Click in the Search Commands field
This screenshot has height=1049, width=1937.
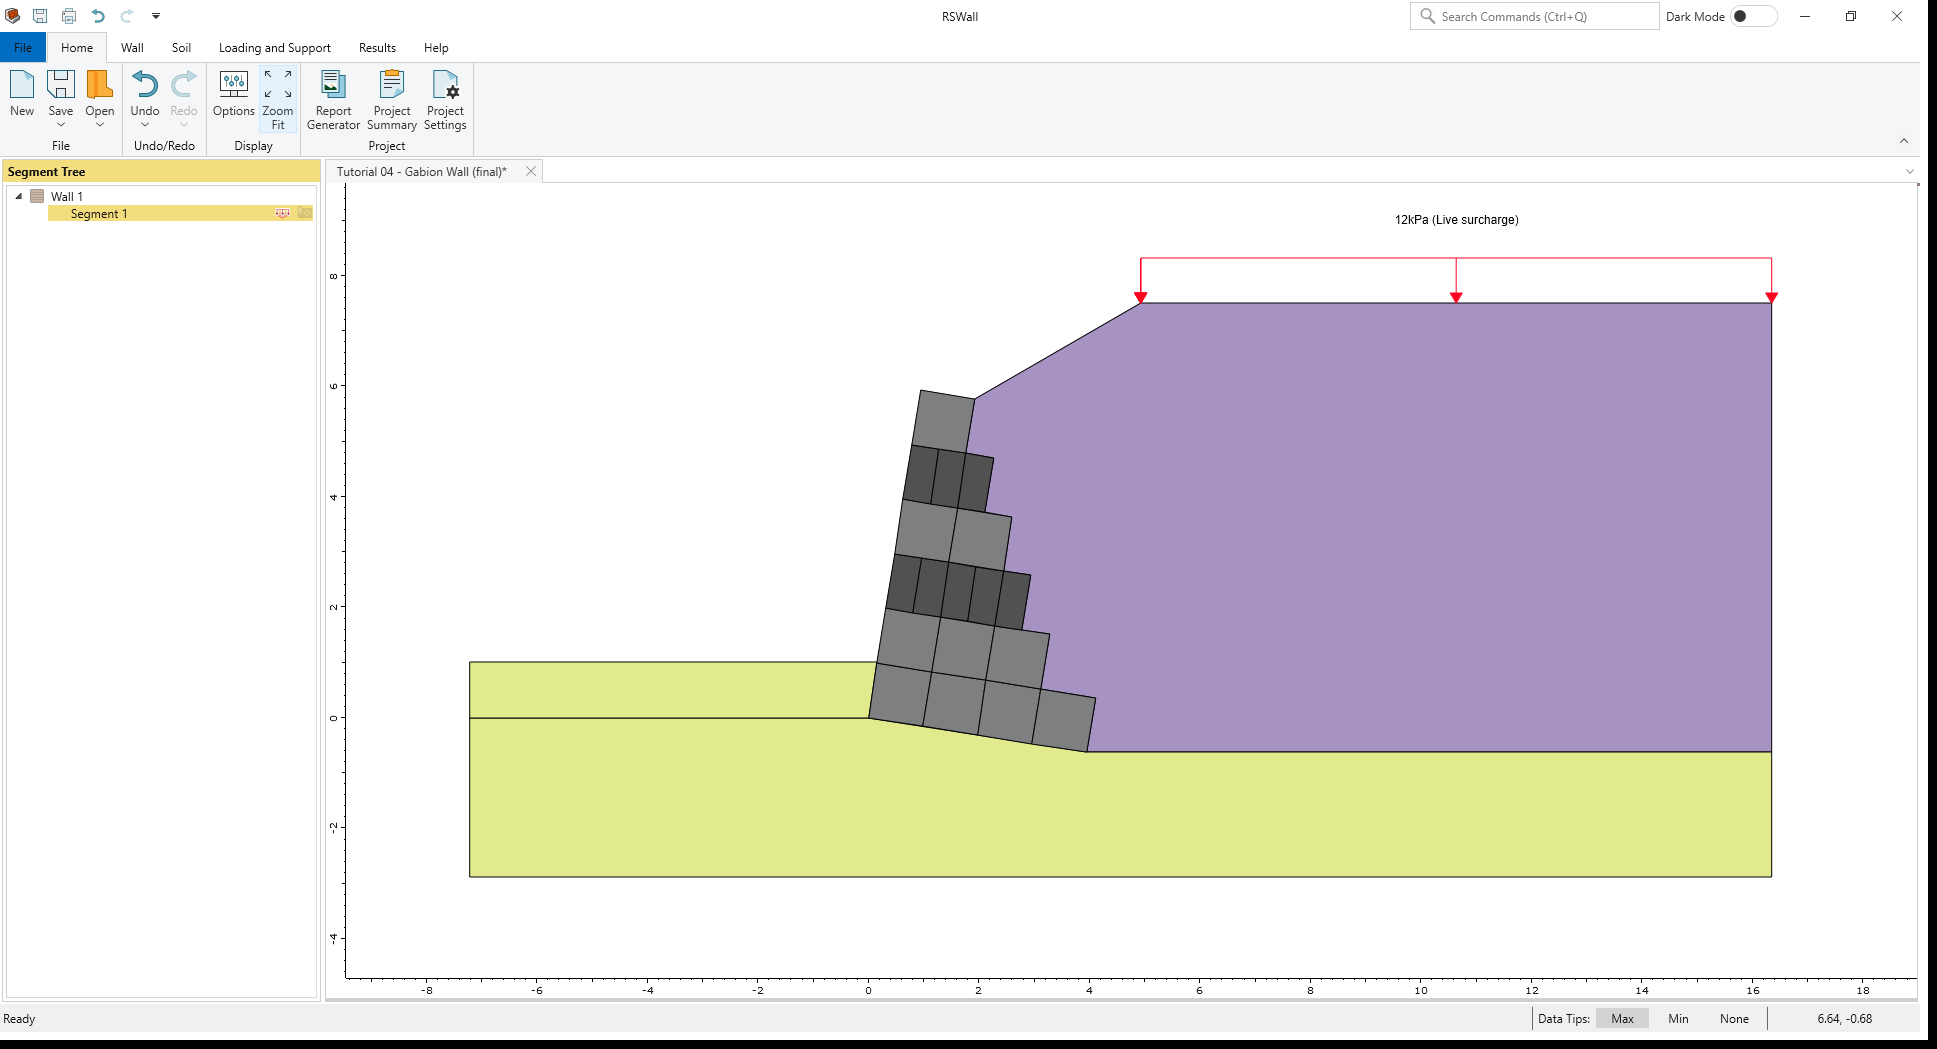click(x=1535, y=16)
